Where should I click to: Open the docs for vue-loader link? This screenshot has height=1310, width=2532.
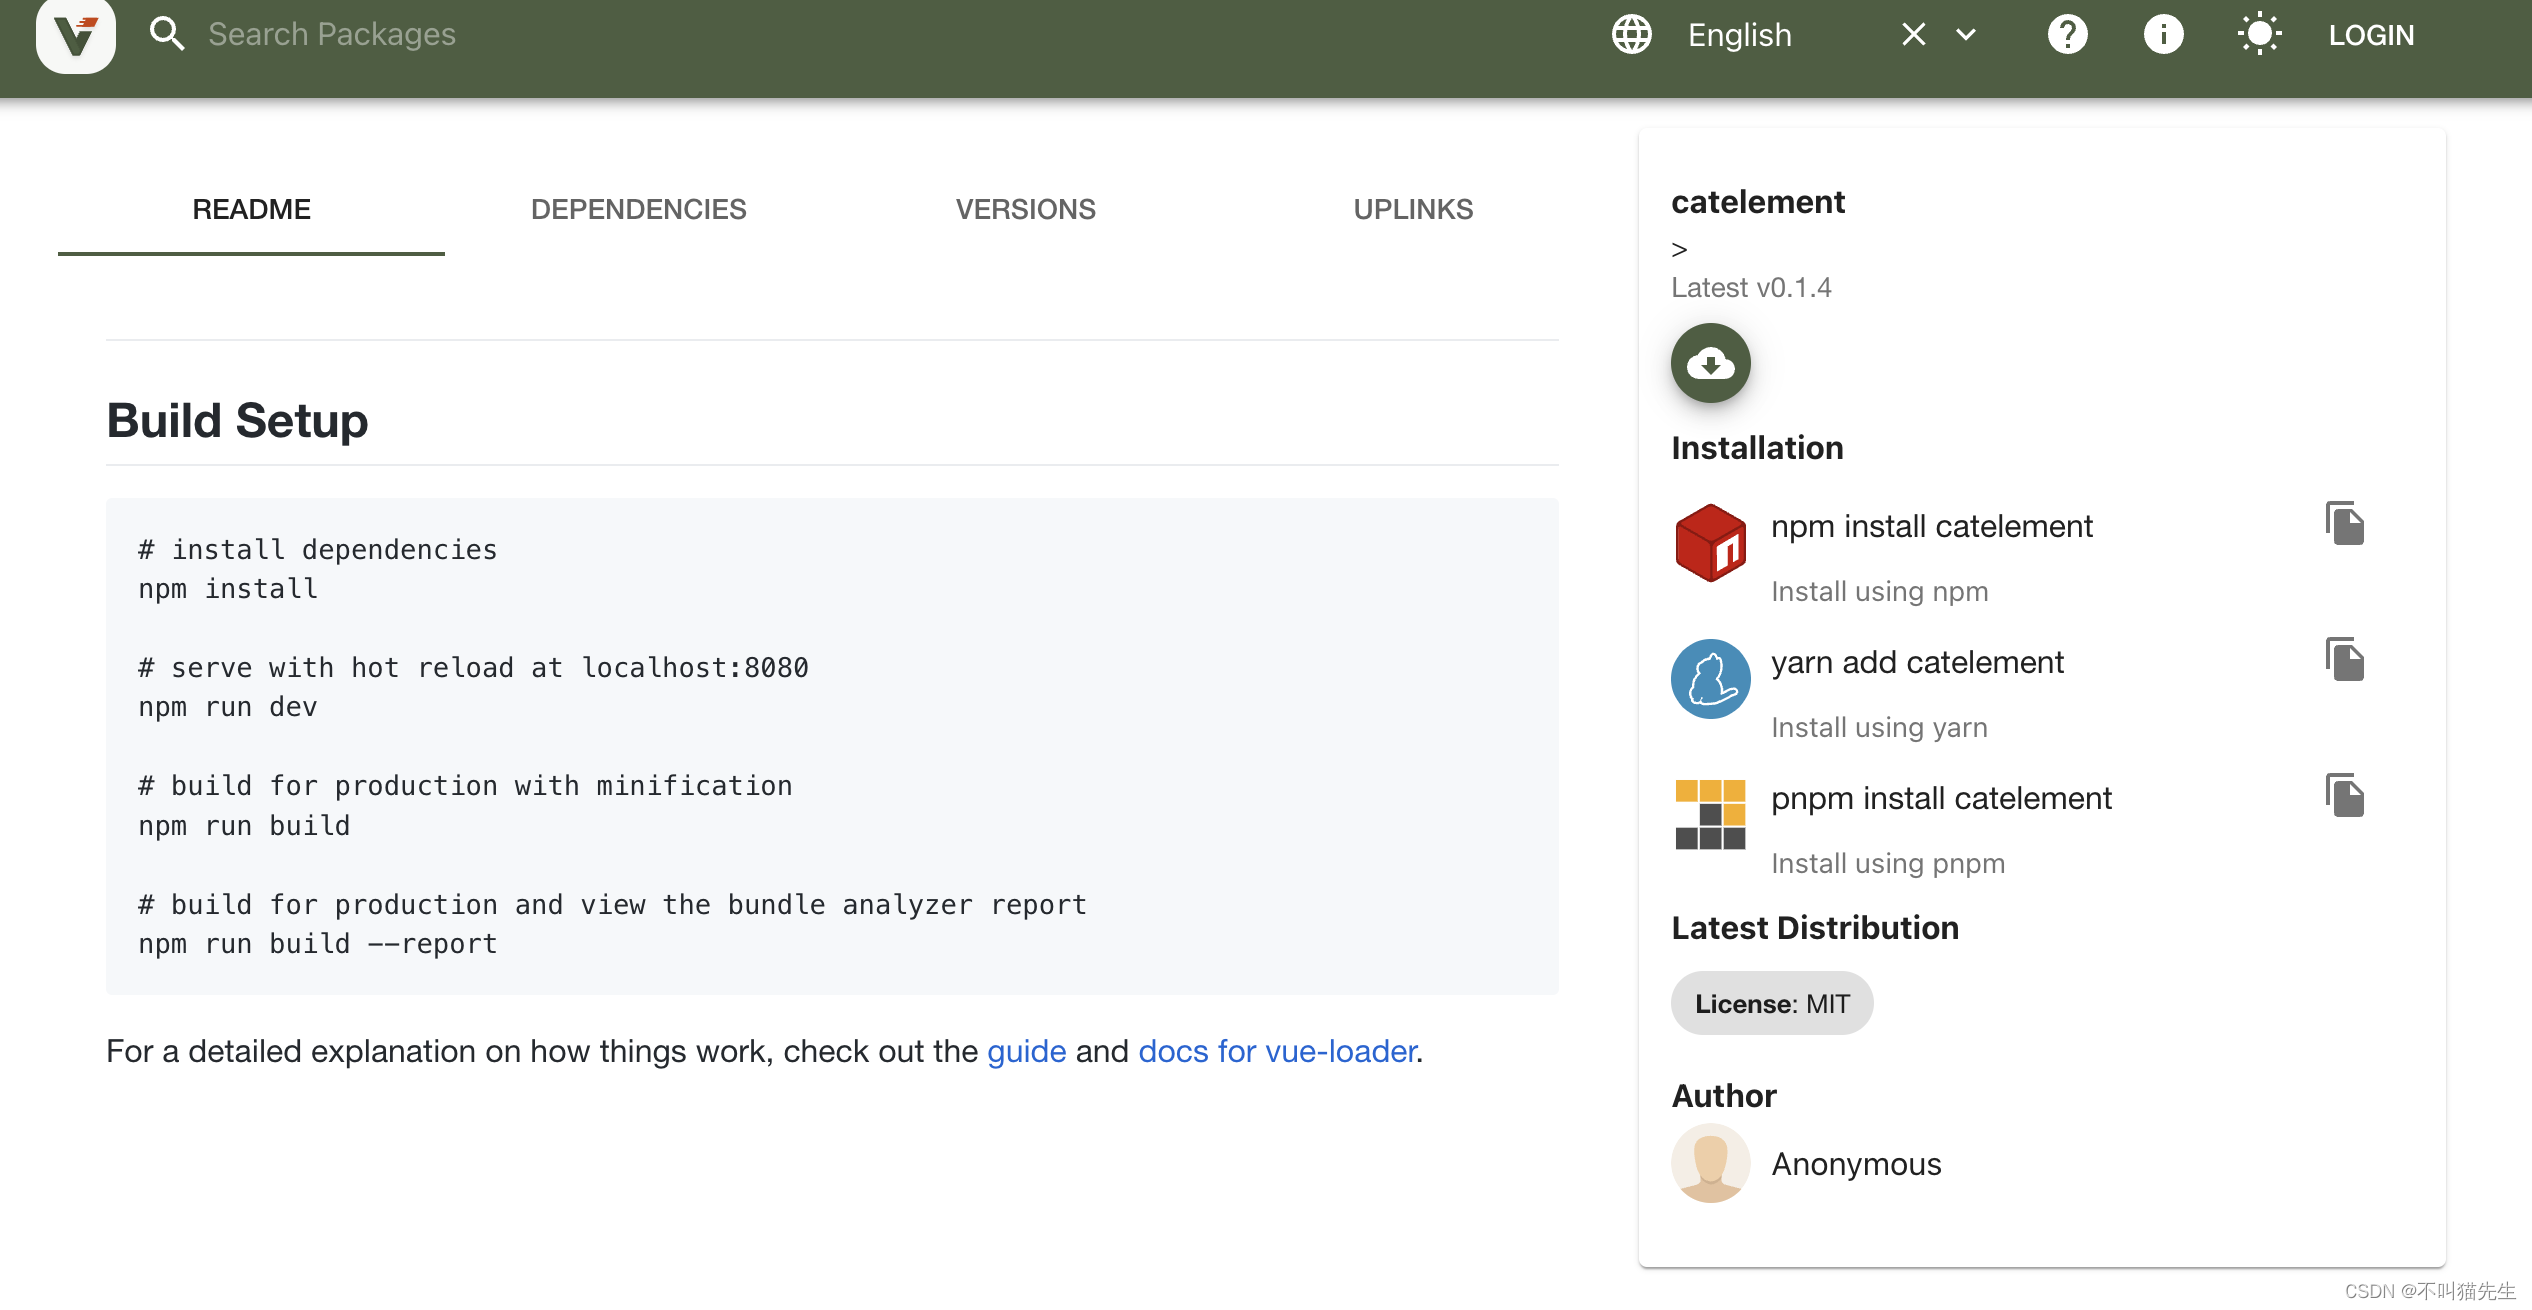(1277, 1051)
